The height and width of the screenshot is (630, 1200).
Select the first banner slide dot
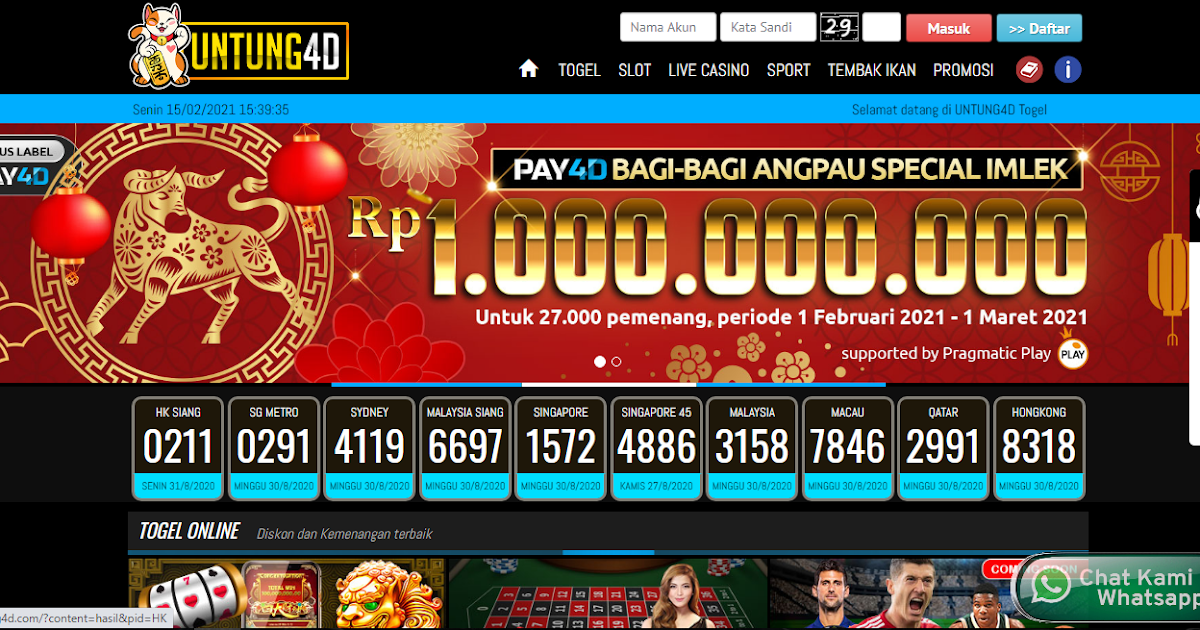600,362
